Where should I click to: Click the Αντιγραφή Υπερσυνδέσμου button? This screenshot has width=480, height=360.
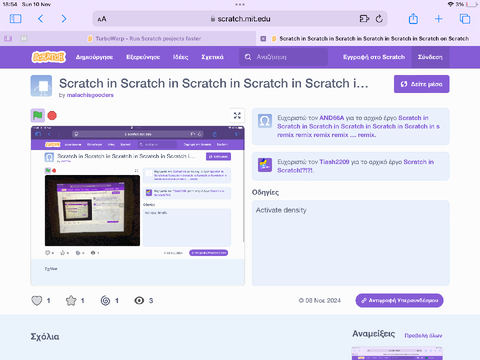pyautogui.click(x=399, y=300)
